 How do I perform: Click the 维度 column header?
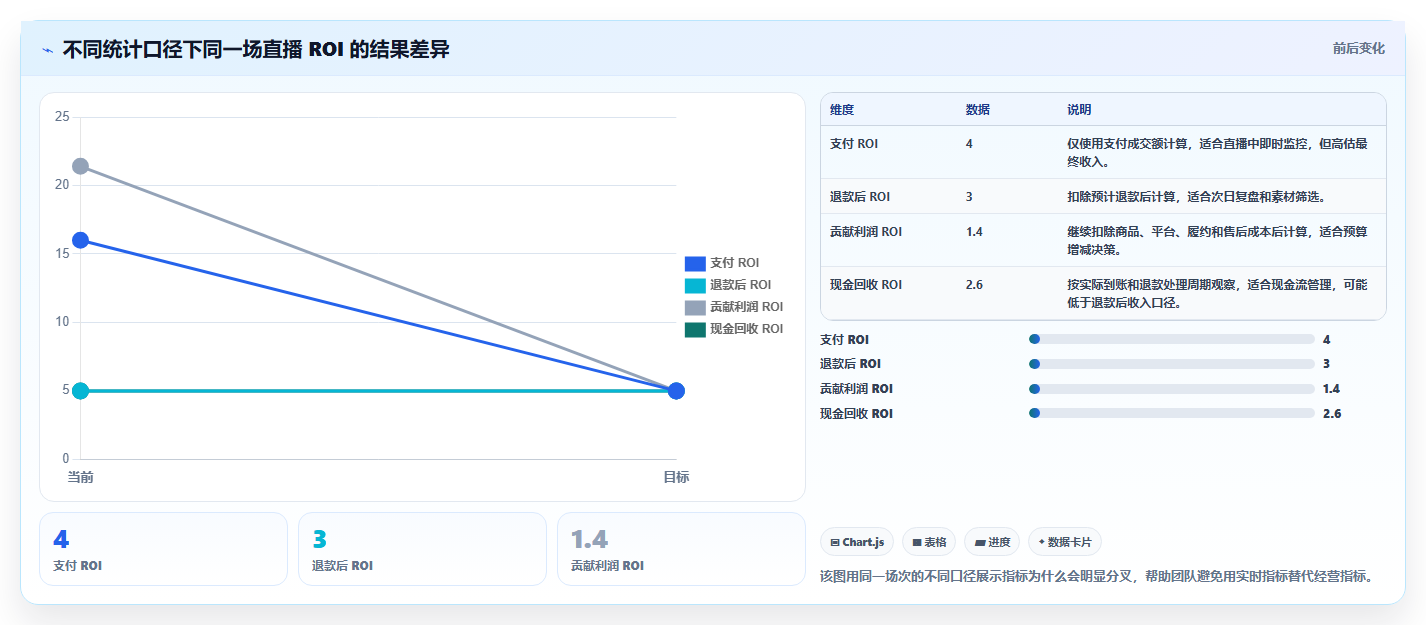pos(842,110)
